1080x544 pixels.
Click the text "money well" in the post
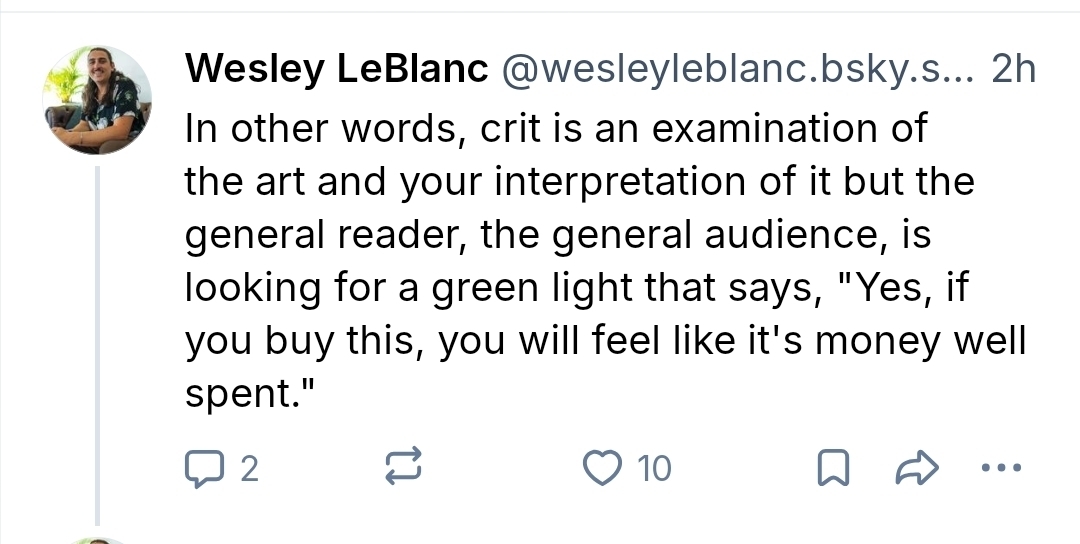pos(921,342)
